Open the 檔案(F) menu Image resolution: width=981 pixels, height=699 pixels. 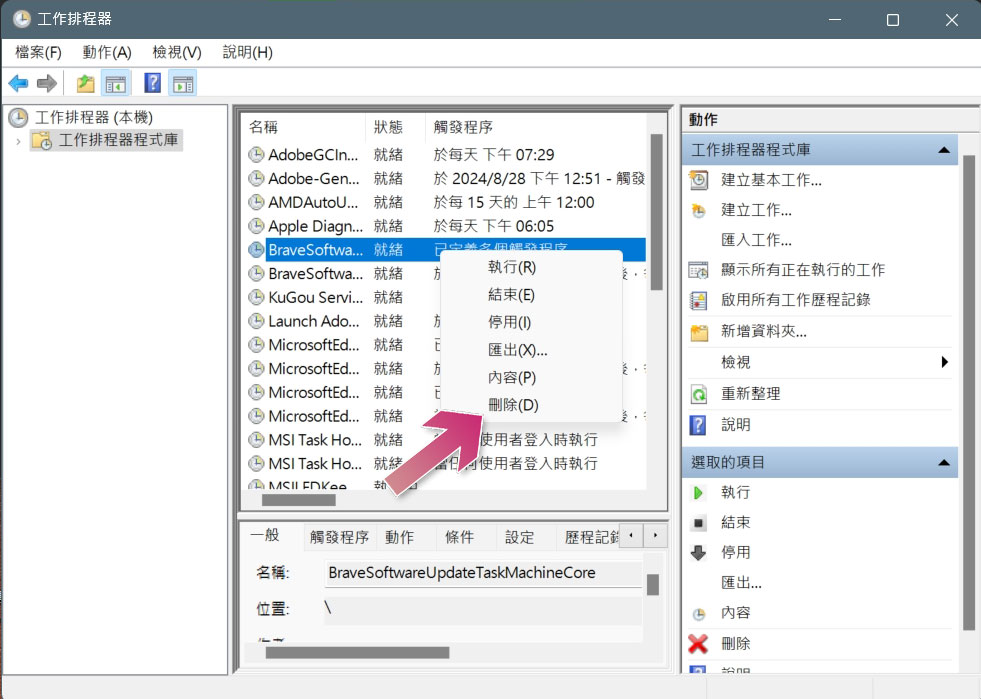pos(38,53)
